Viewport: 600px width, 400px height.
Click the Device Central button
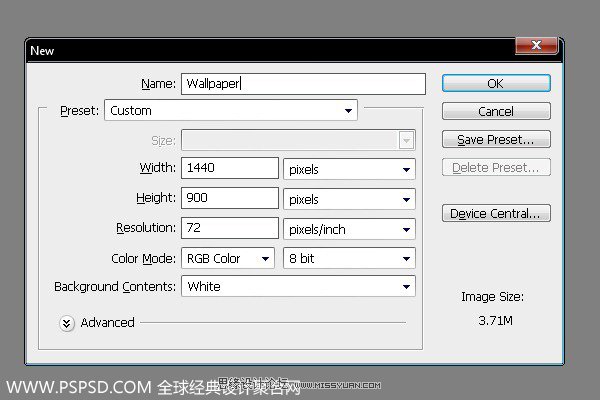(x=496, y=213)
